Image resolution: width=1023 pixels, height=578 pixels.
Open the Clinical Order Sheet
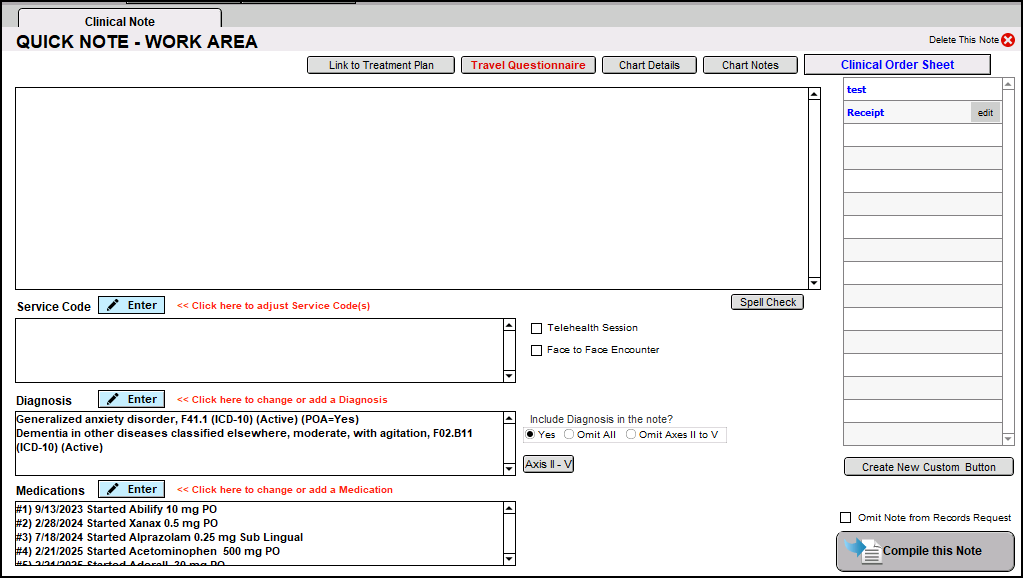point(897,65)
